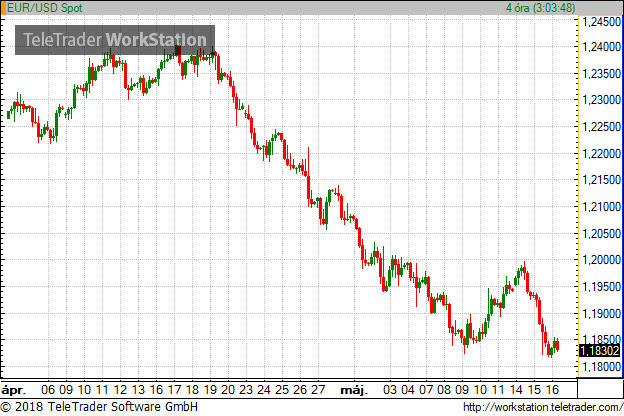Click the 1,18000 price axis label
Viewport: 624px width, 416px height.
click(601, 367)
